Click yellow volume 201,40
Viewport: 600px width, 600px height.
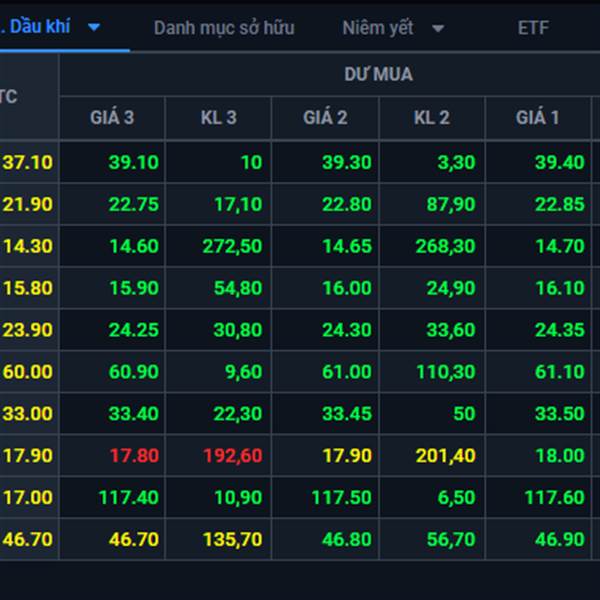click(x=446, y=455)
